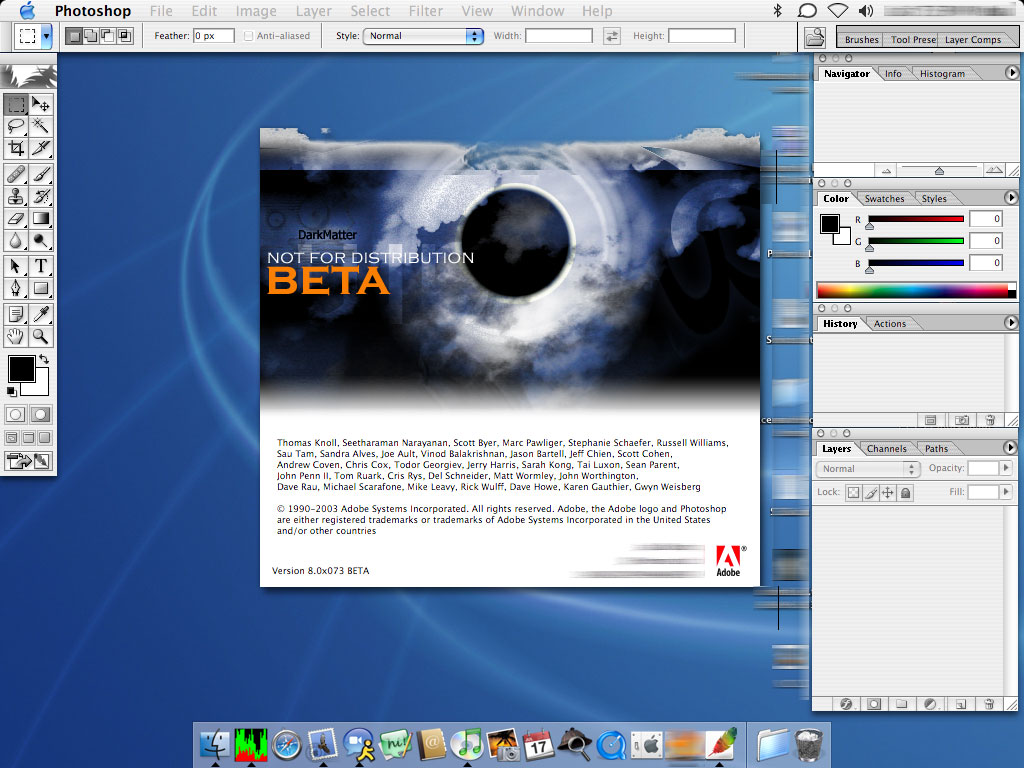Switch to the Channels tab
Viewport: 1024px width, 768px height.
[x=886, y=449]
